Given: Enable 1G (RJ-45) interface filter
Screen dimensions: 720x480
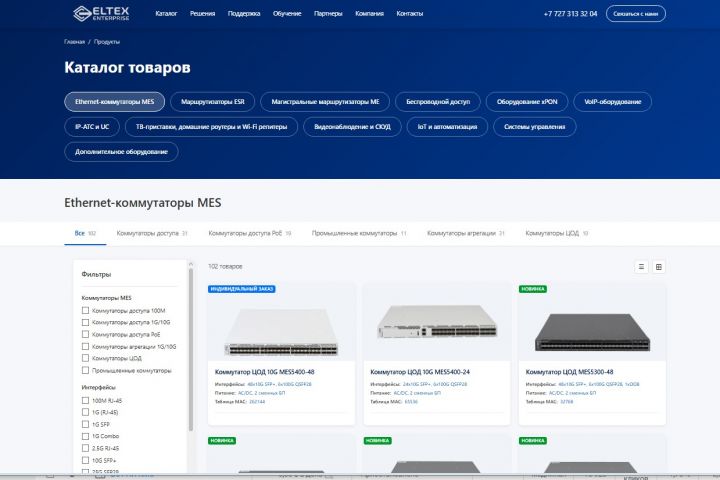Looking at the screenshot, I should tap(85, 412).
